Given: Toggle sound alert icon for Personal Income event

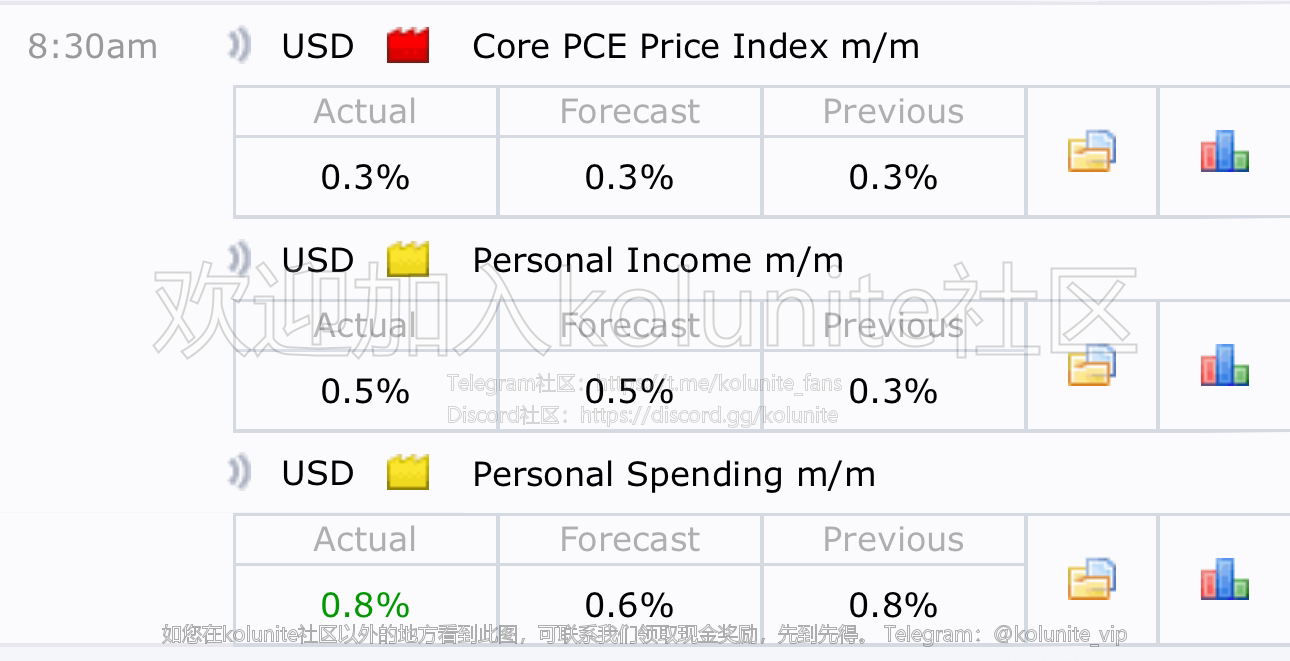Looking at the screenshot, I should click(239, 260).
